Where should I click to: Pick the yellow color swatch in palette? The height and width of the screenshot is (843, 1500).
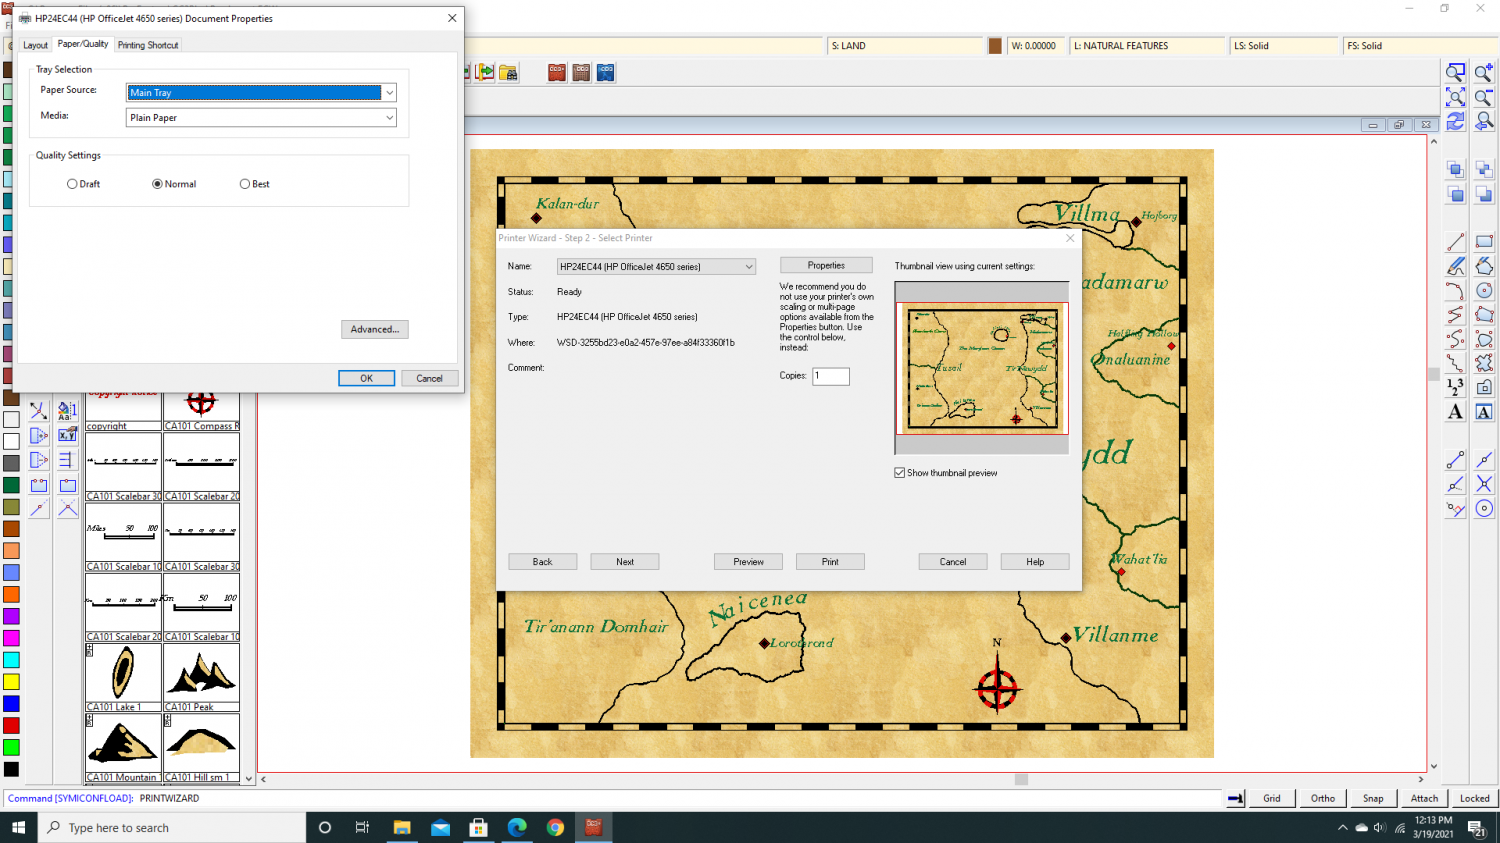pos(11,682)
